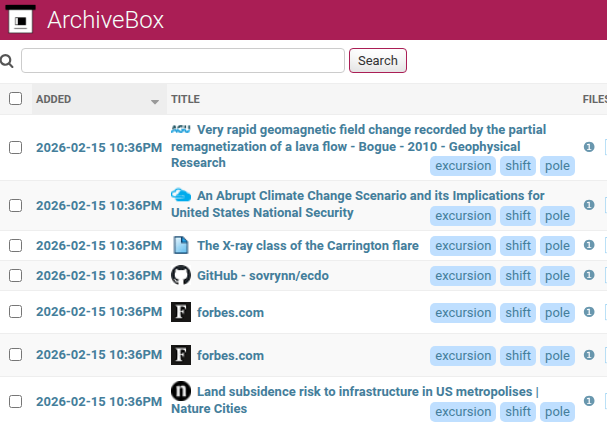Click the Nature Cities favicon icon
Viewport: 607px width, 422px height.
coord(180,391)
